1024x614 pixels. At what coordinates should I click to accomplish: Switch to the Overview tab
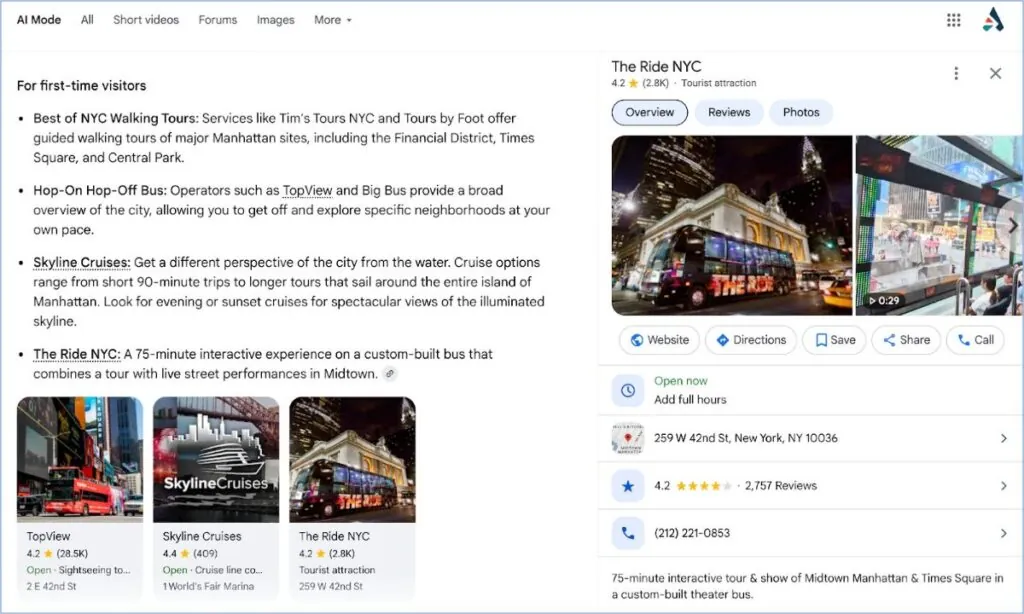click(649, 112)
